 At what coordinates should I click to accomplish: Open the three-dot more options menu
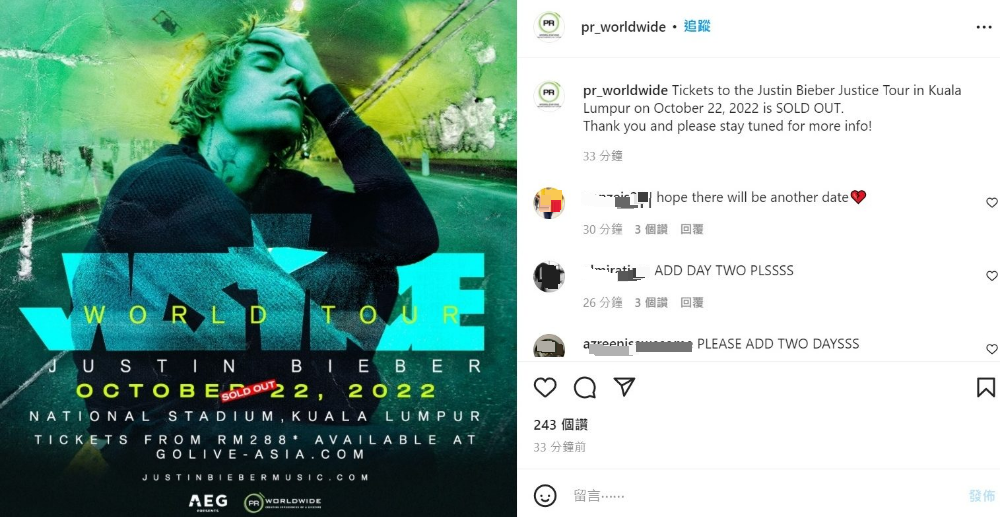pyautogui.click(x=984, y=27)
